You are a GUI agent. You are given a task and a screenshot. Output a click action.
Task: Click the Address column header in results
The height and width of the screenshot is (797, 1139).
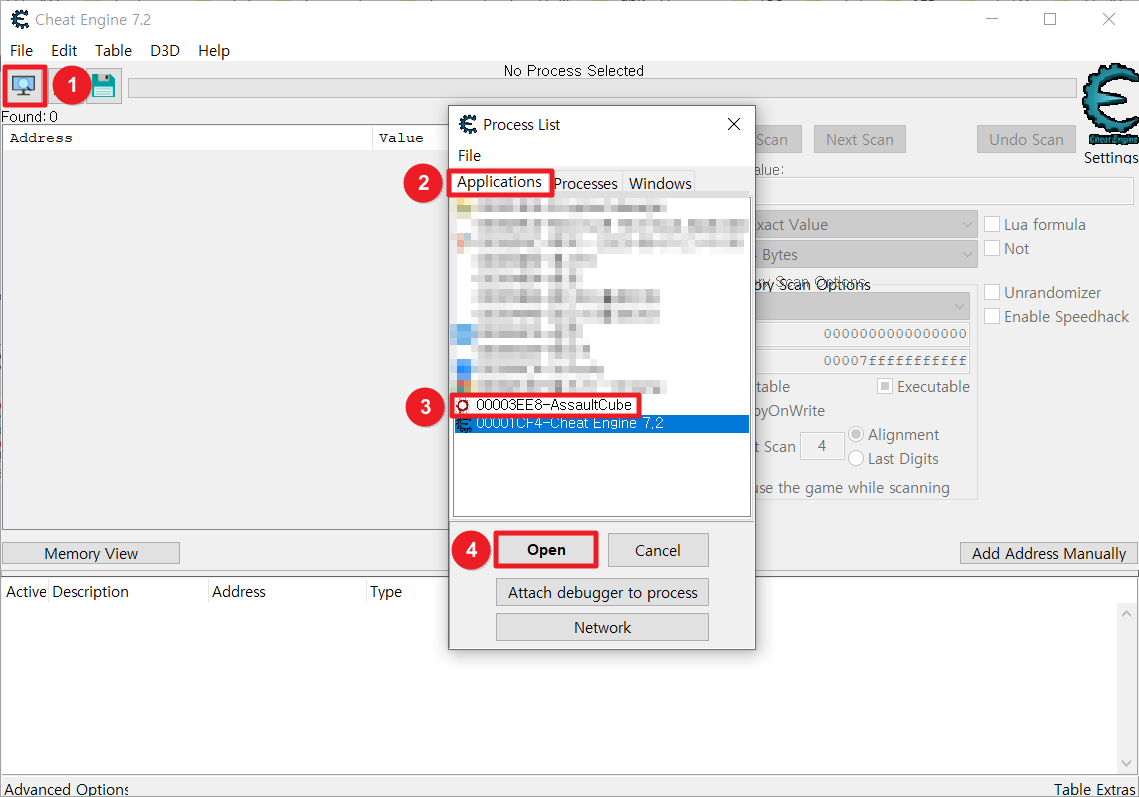pos(187,138)
